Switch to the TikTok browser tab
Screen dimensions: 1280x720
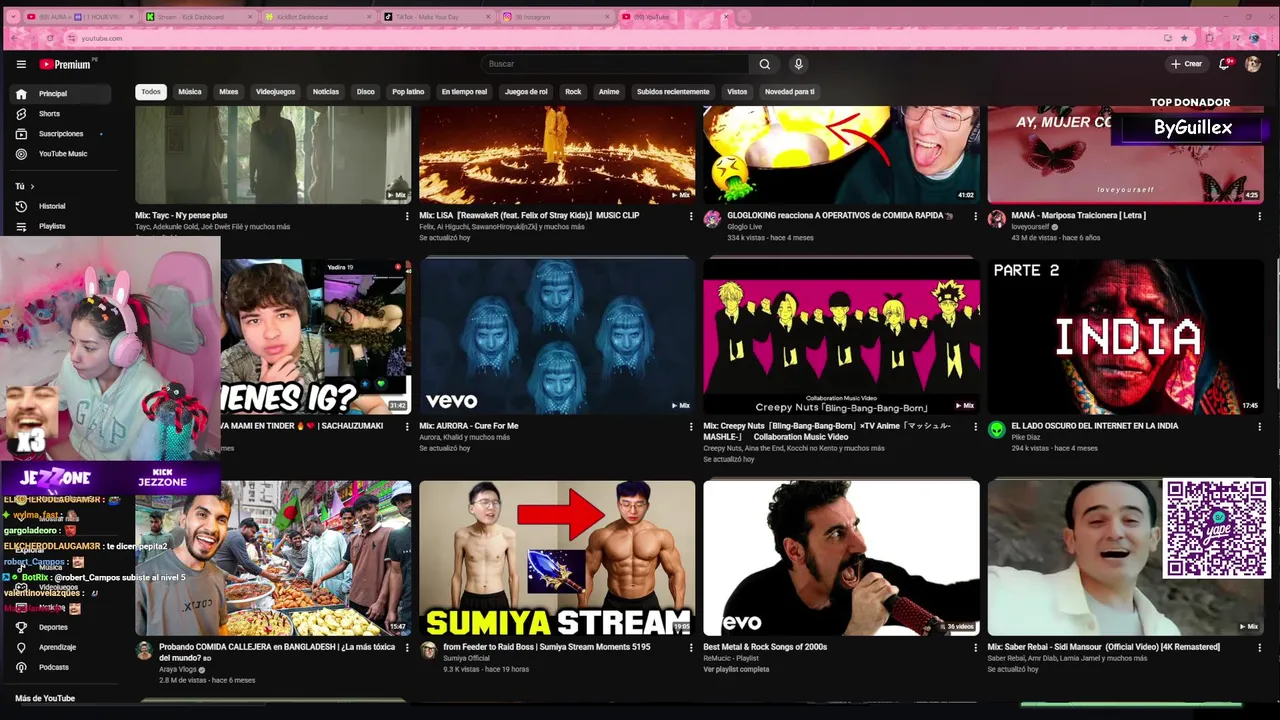coord(438,17)
